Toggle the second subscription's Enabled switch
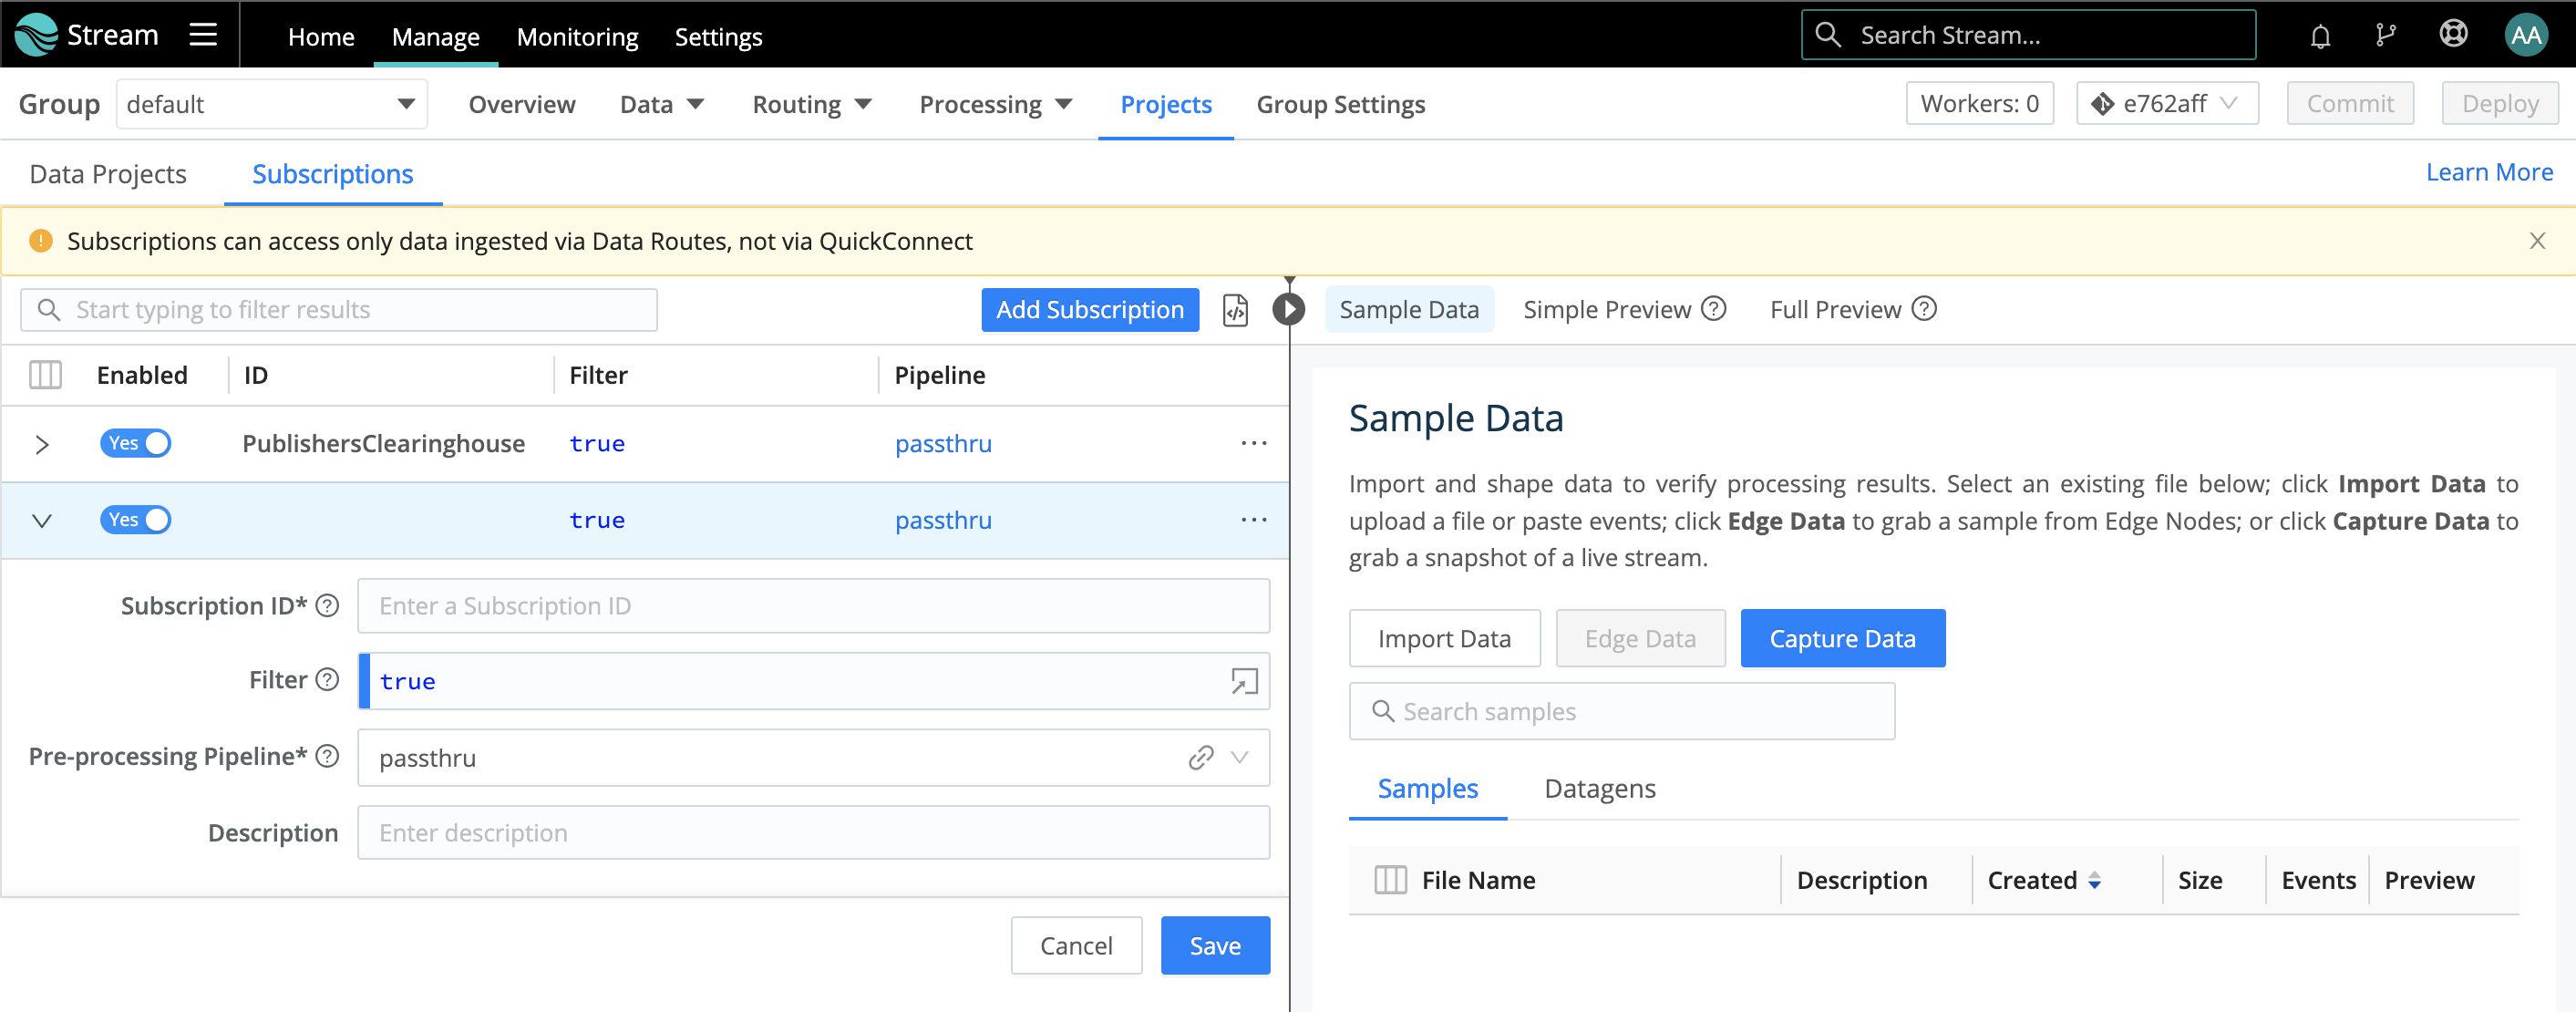This screenshot has height=1012, width=2576. click(x=136, y=520)
